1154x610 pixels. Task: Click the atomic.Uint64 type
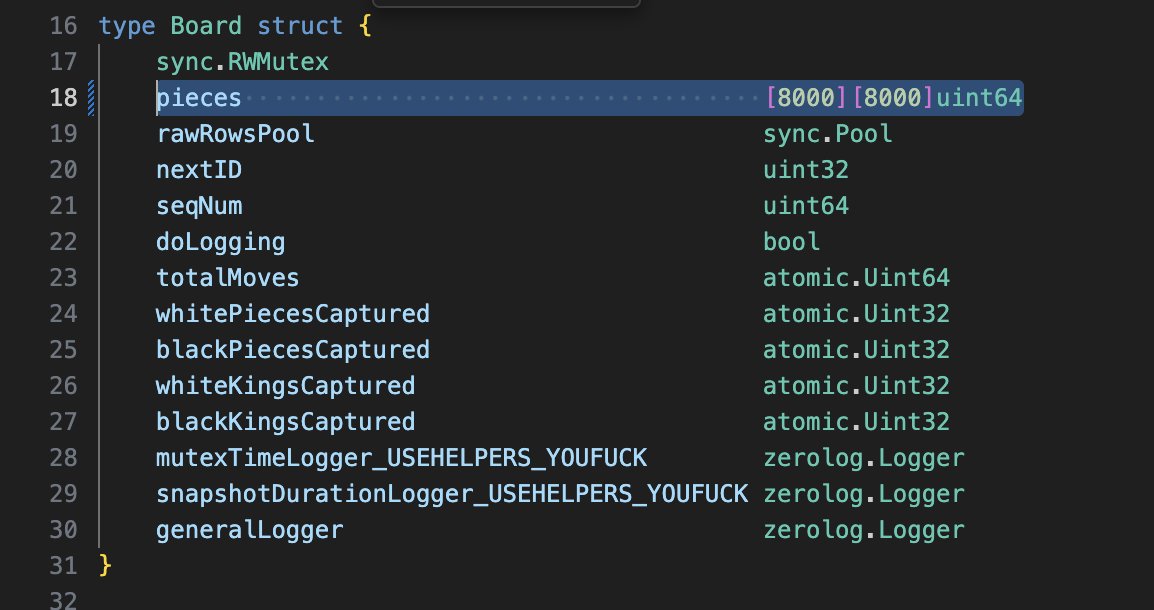[857, 278]
